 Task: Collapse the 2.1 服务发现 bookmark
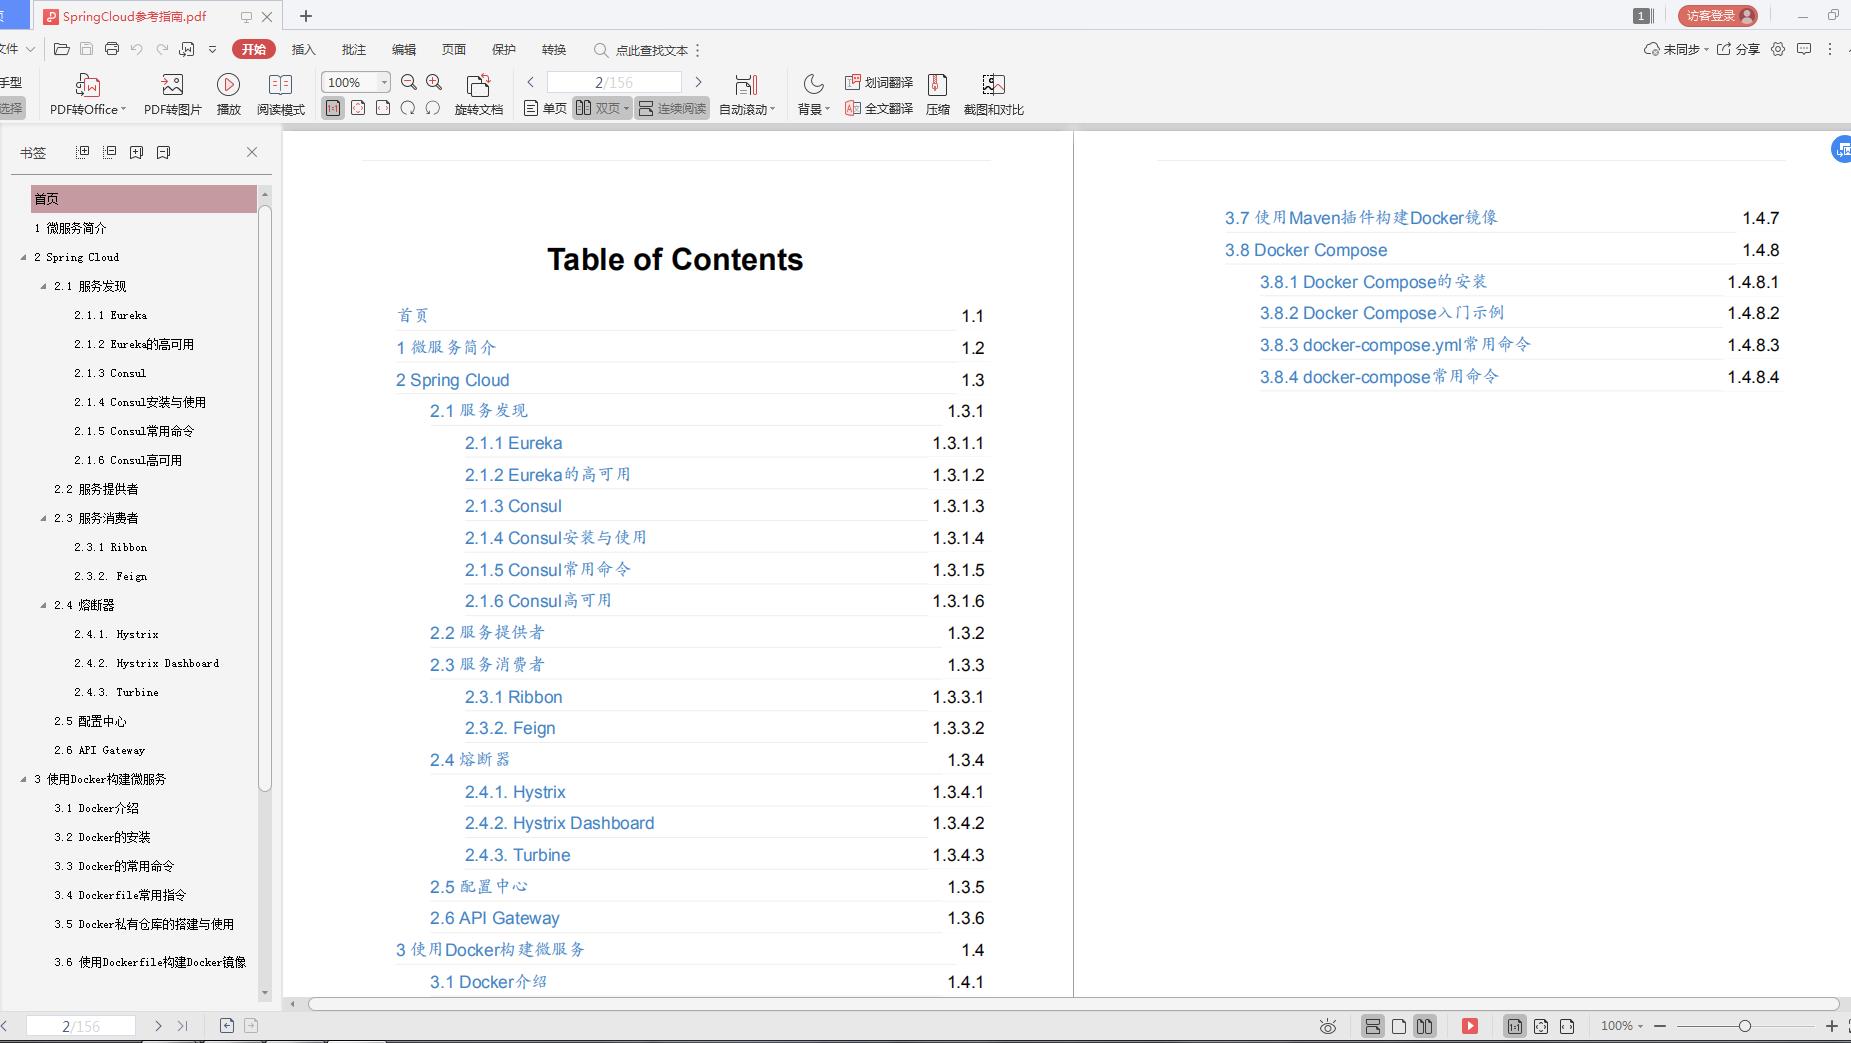pos(44,286)
